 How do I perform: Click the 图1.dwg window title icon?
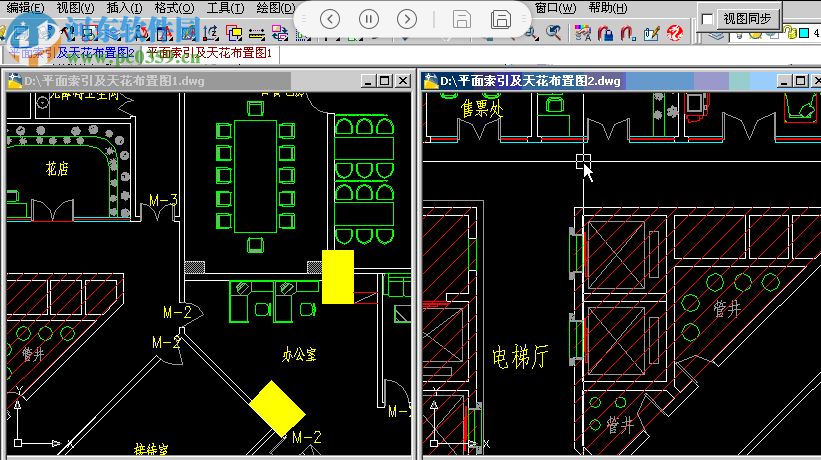tap(15, 81)
